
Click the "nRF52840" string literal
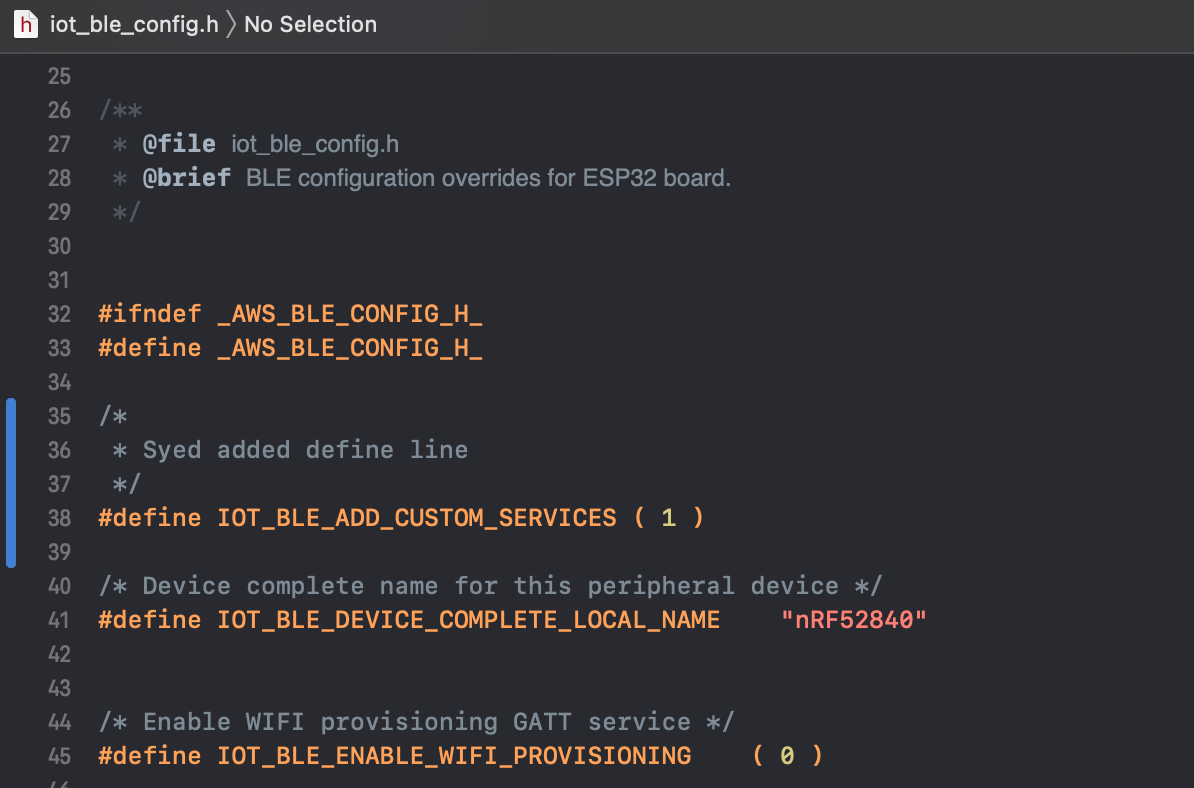(x=853, y=620)
